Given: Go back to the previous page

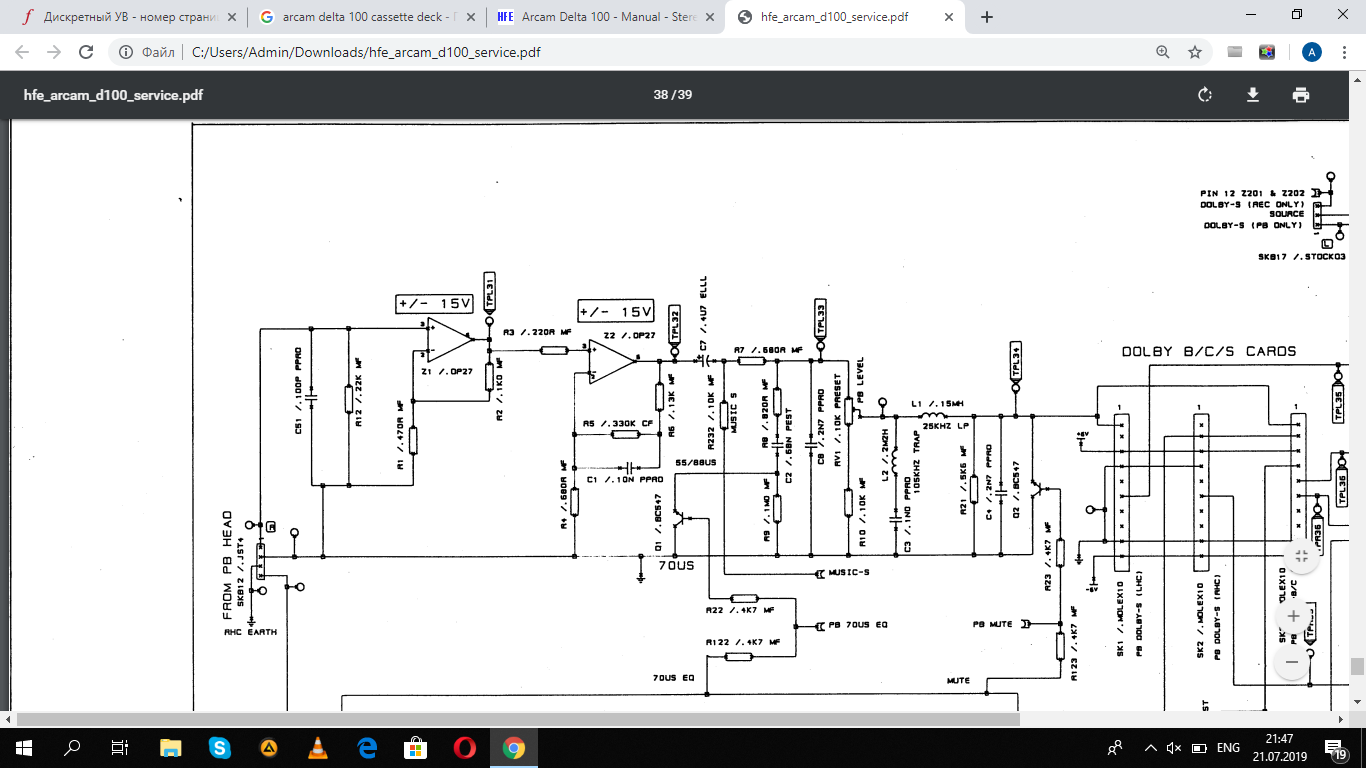Looking at the screenshot, I should click(22, 52).
